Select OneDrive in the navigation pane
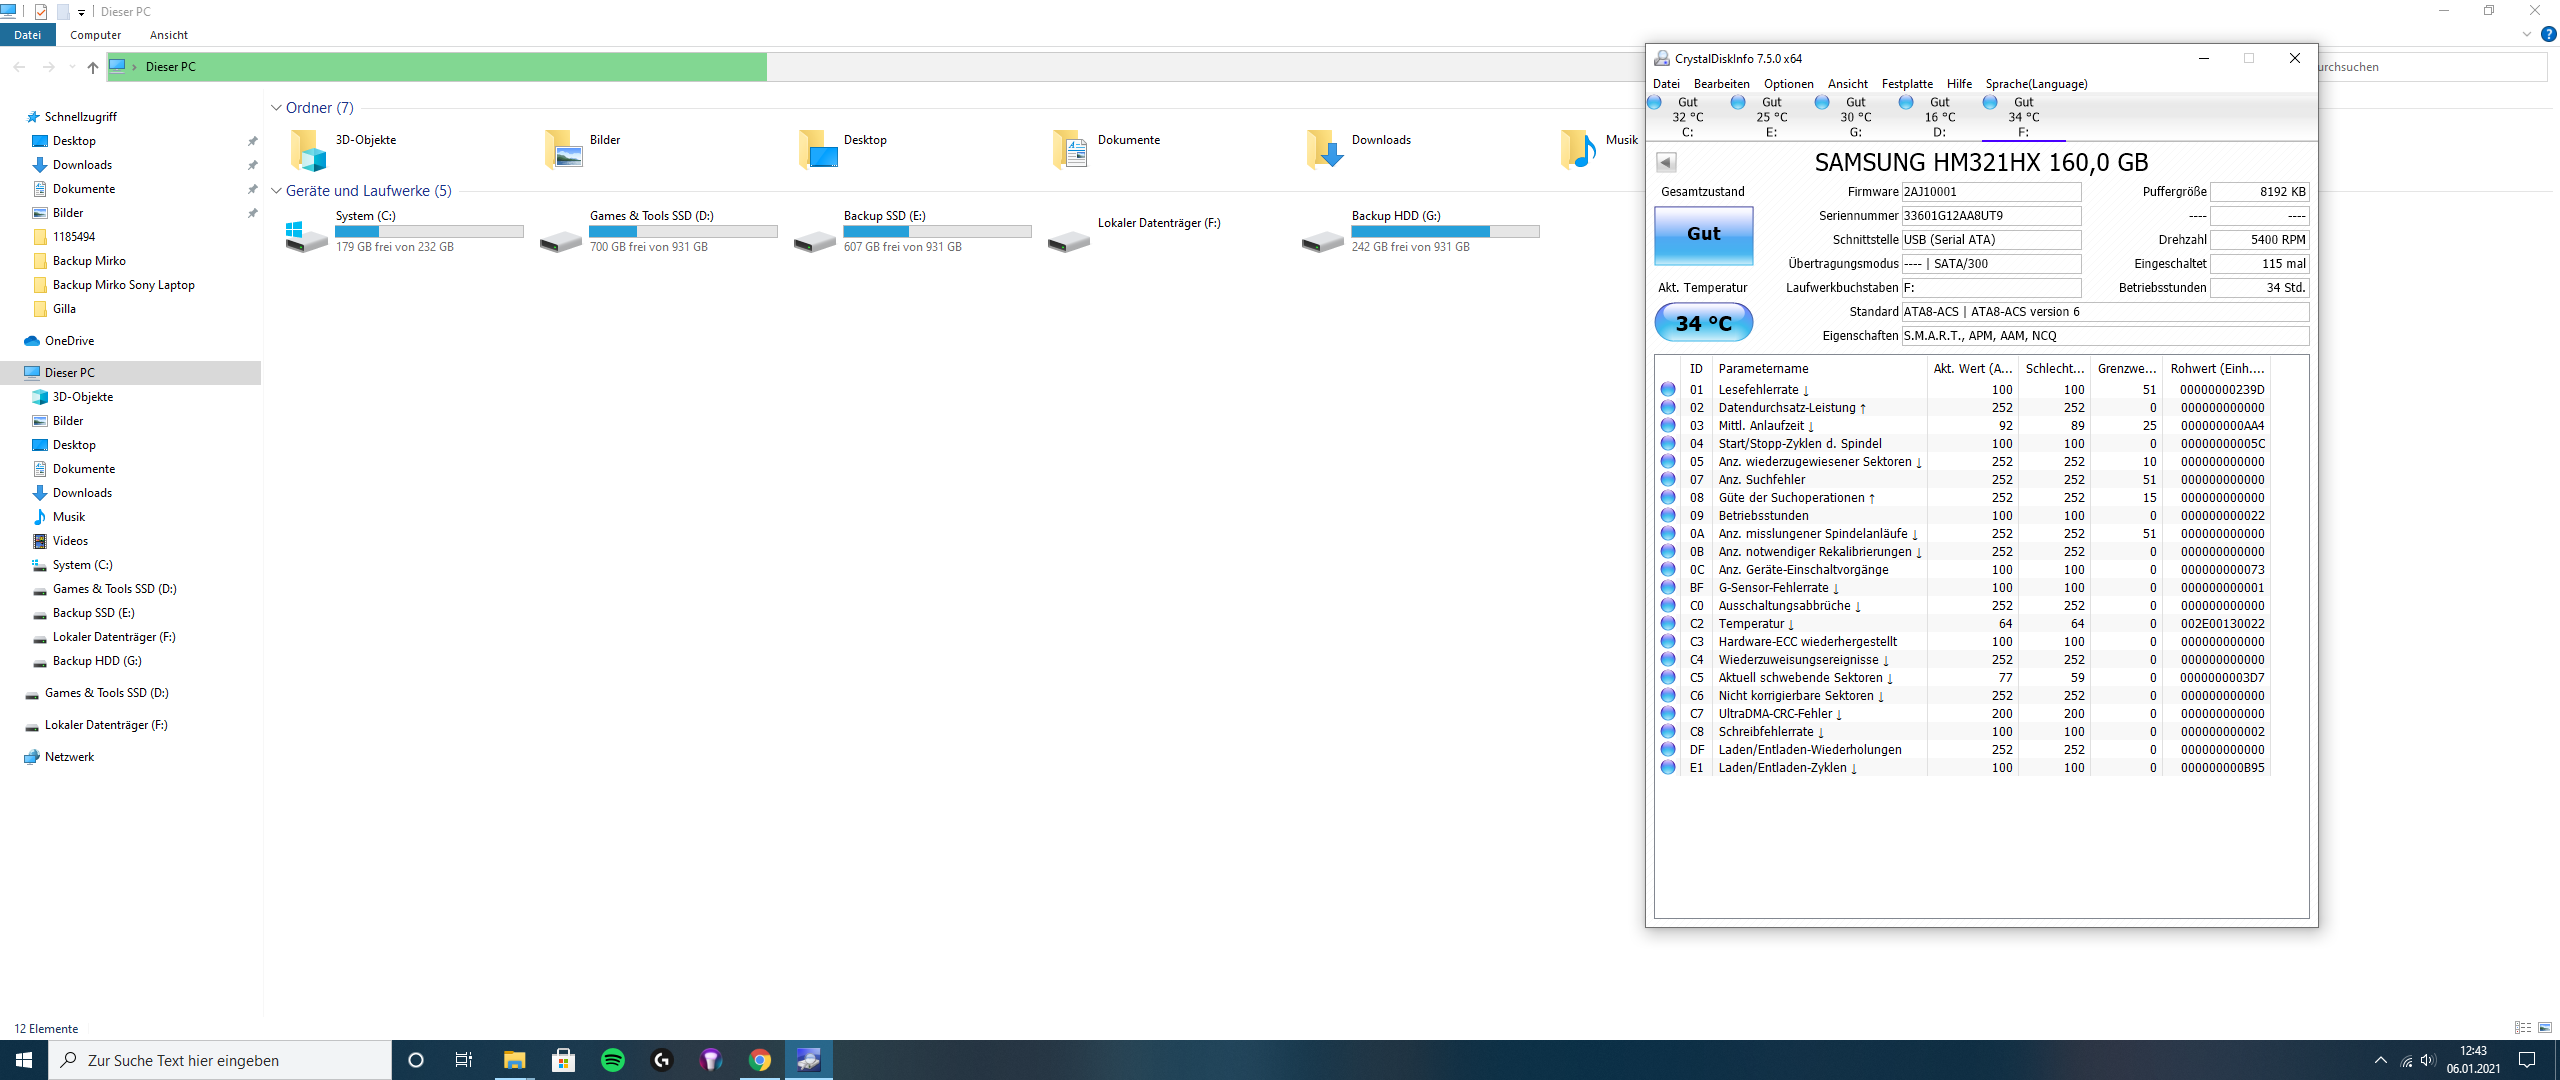This screenshot has width=2560, height=1080. 69,341
